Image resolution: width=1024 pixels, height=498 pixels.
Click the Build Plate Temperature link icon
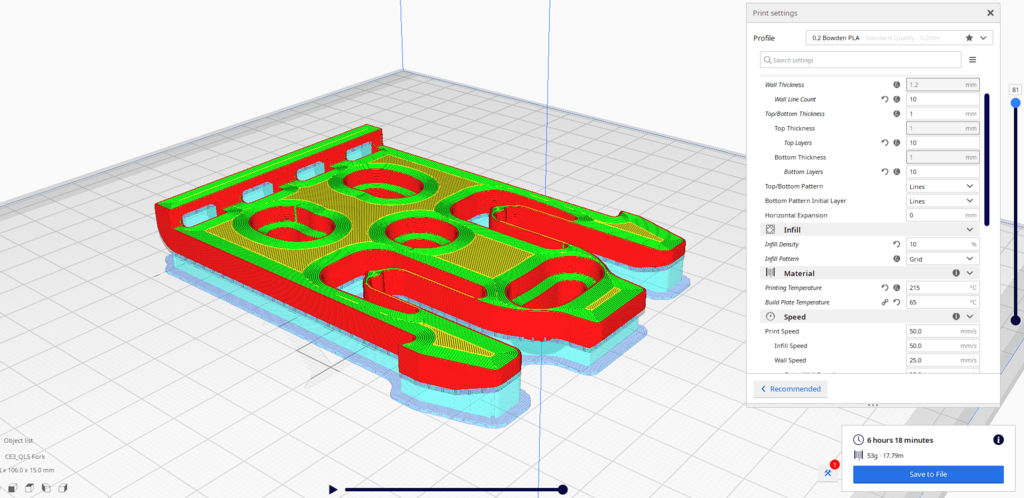pos(885,302)
